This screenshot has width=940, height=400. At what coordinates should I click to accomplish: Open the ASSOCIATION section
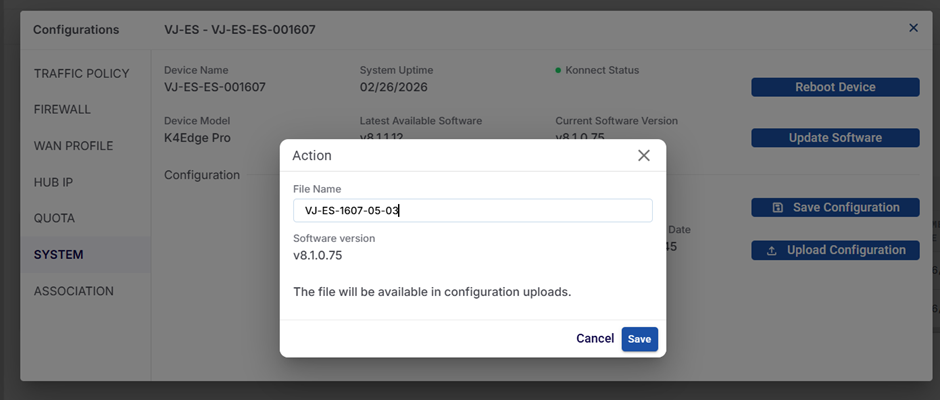[x=74, y=291]
